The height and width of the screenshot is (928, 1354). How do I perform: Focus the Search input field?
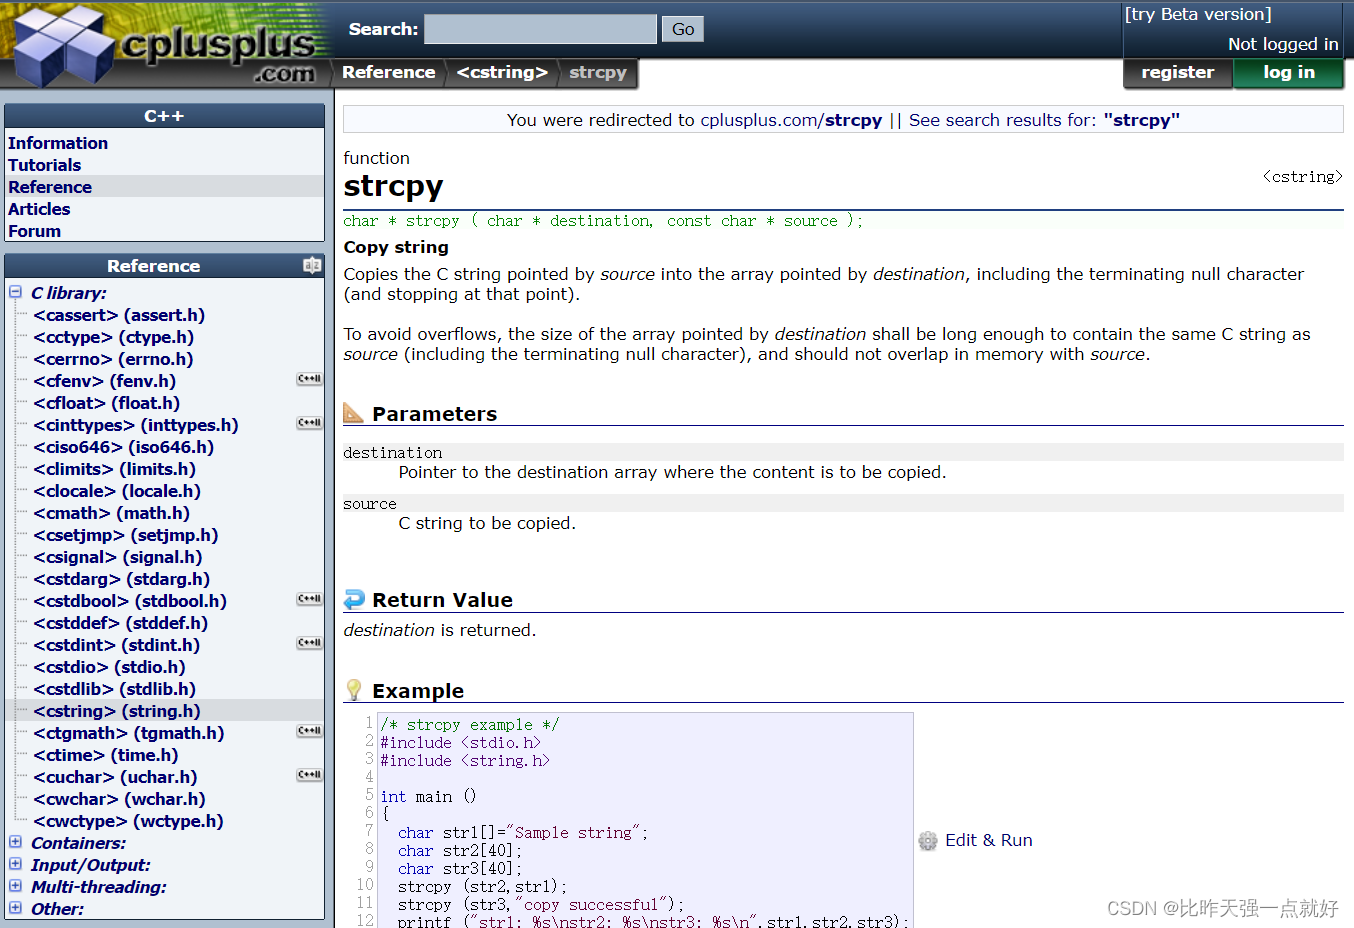point(540,29)
